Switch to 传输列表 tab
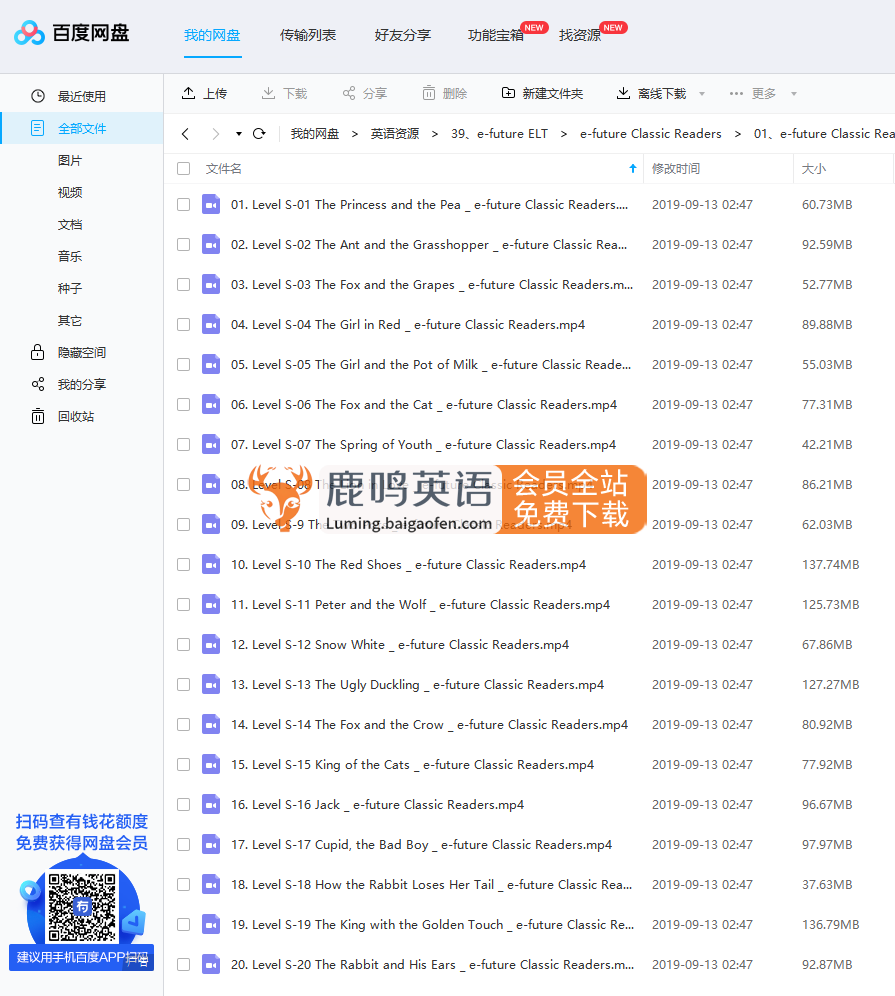The height and width of the screenshot is (996, 895). (308, 35)
